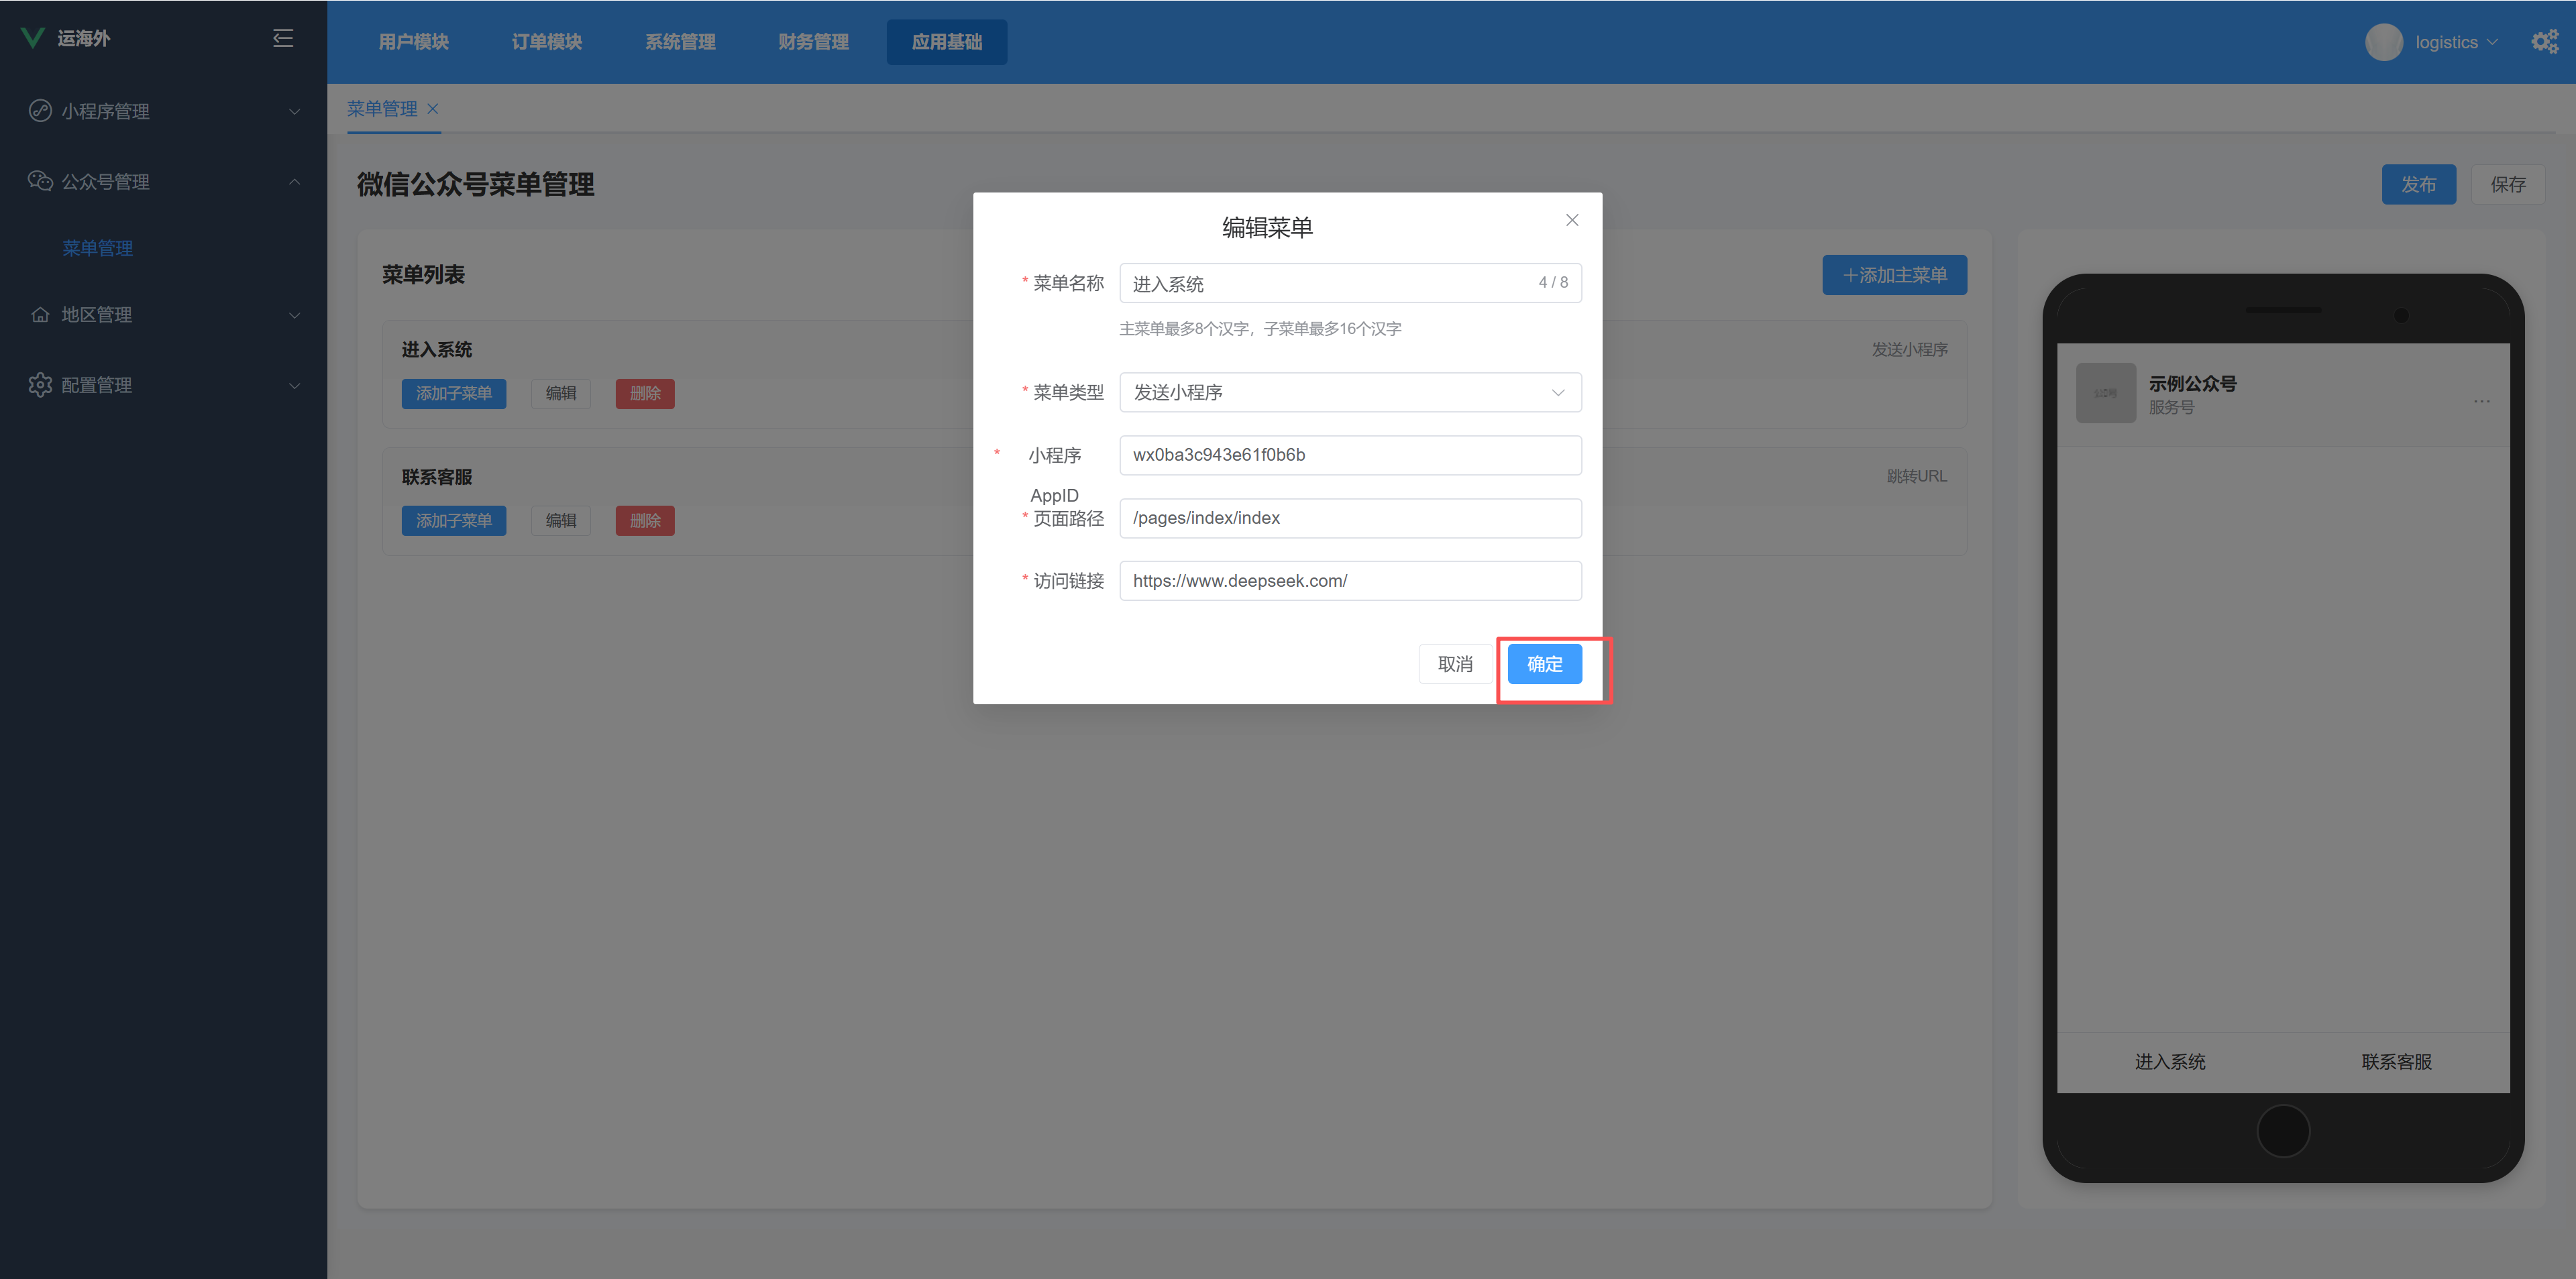Click the 确定 button

tap(1544, 664)
